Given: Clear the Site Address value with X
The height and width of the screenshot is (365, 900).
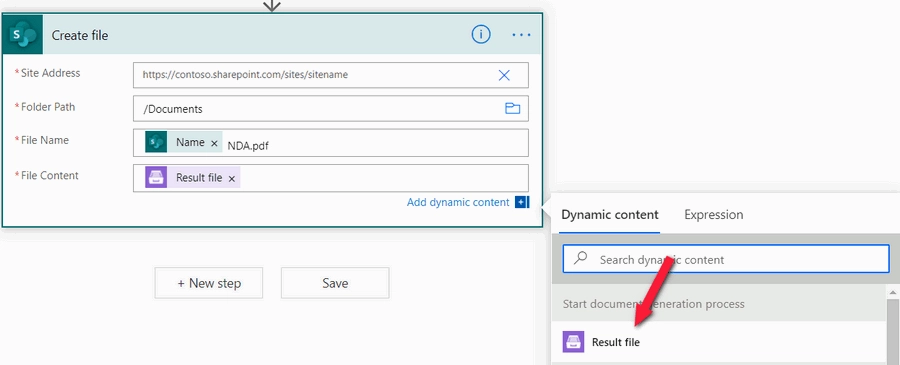Looking at the screenshot, I should [x=504, y=75].
